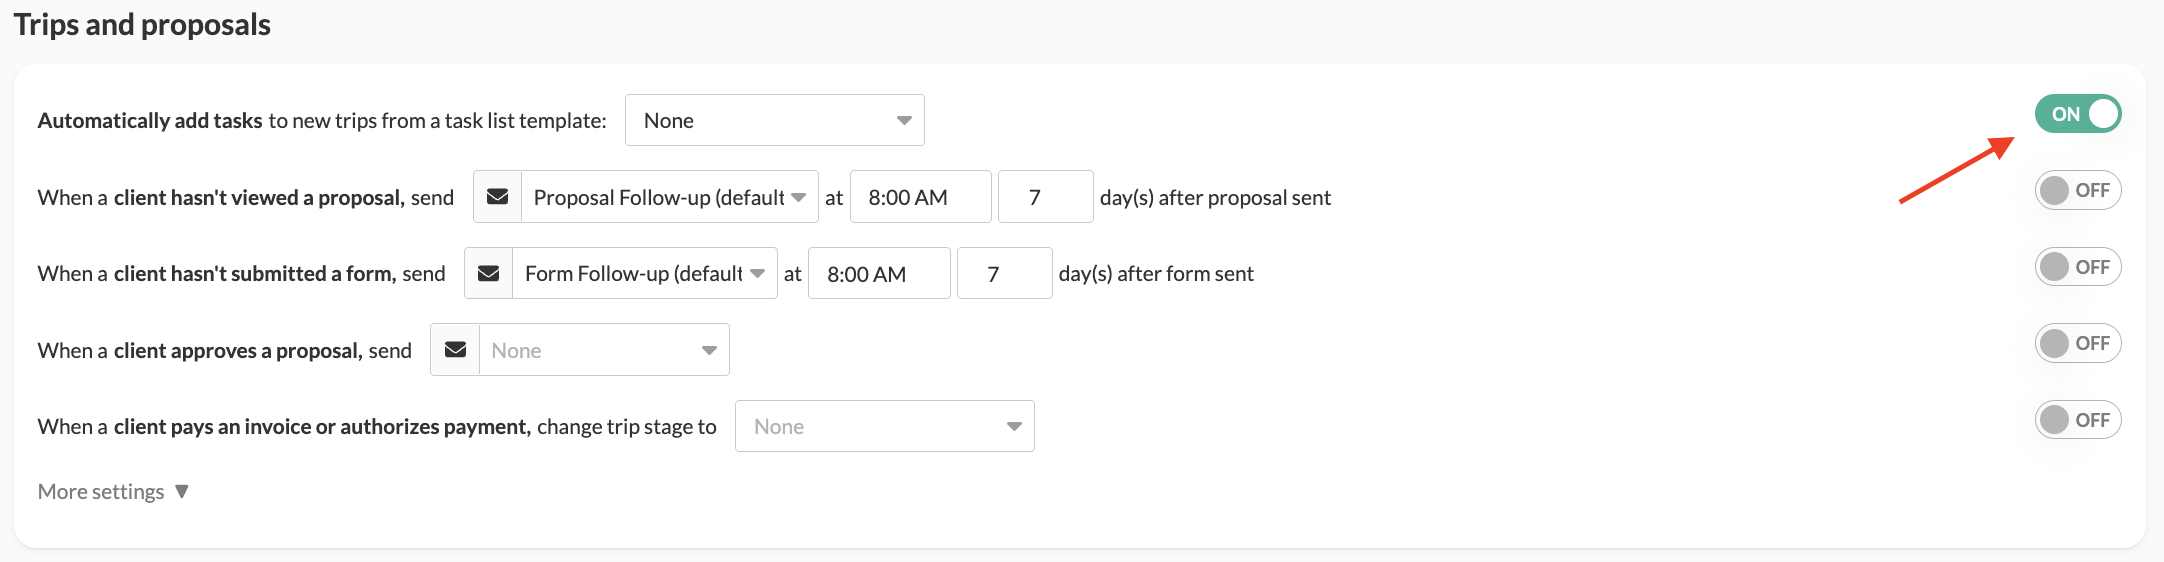Image resolution: width=2164 pixels, height=562 pixels.
Task: Open the change trip stage dropdown
Action: pos(884,426)
